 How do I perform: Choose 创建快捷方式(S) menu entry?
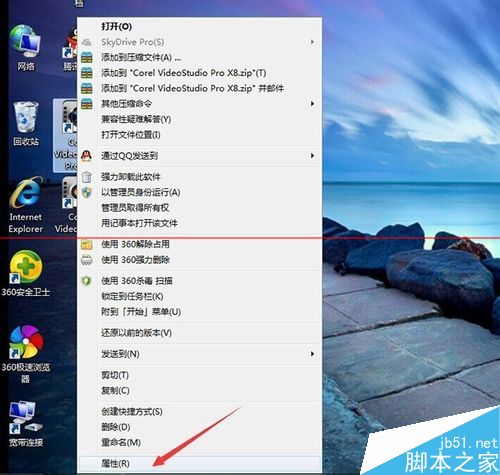tap(200, 412)
